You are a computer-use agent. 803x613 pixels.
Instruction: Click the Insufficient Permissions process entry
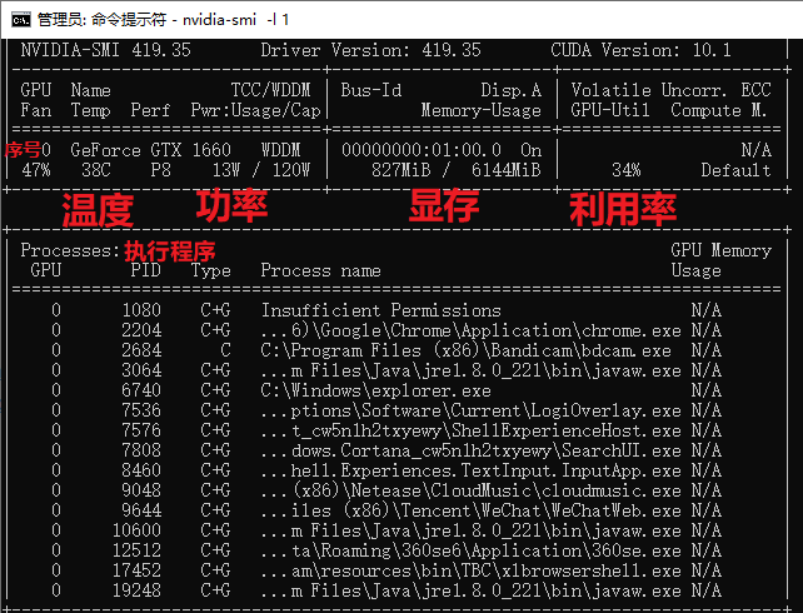click(381, 310)
